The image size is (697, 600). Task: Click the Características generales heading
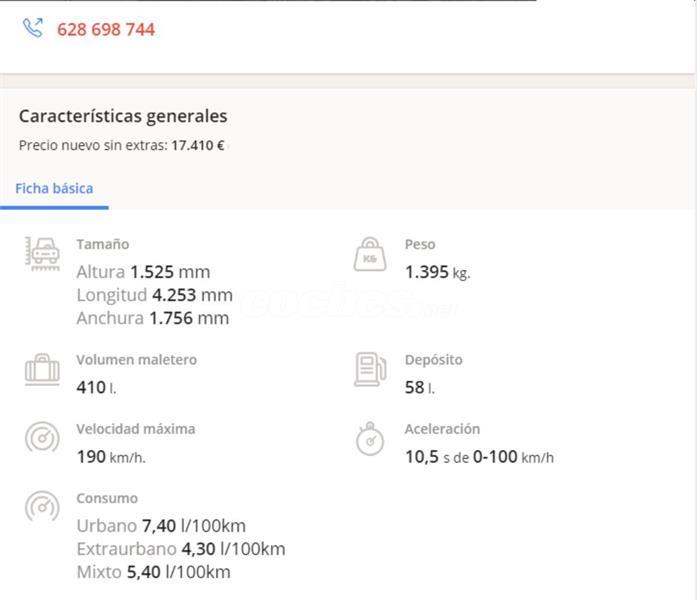point(123,116)
